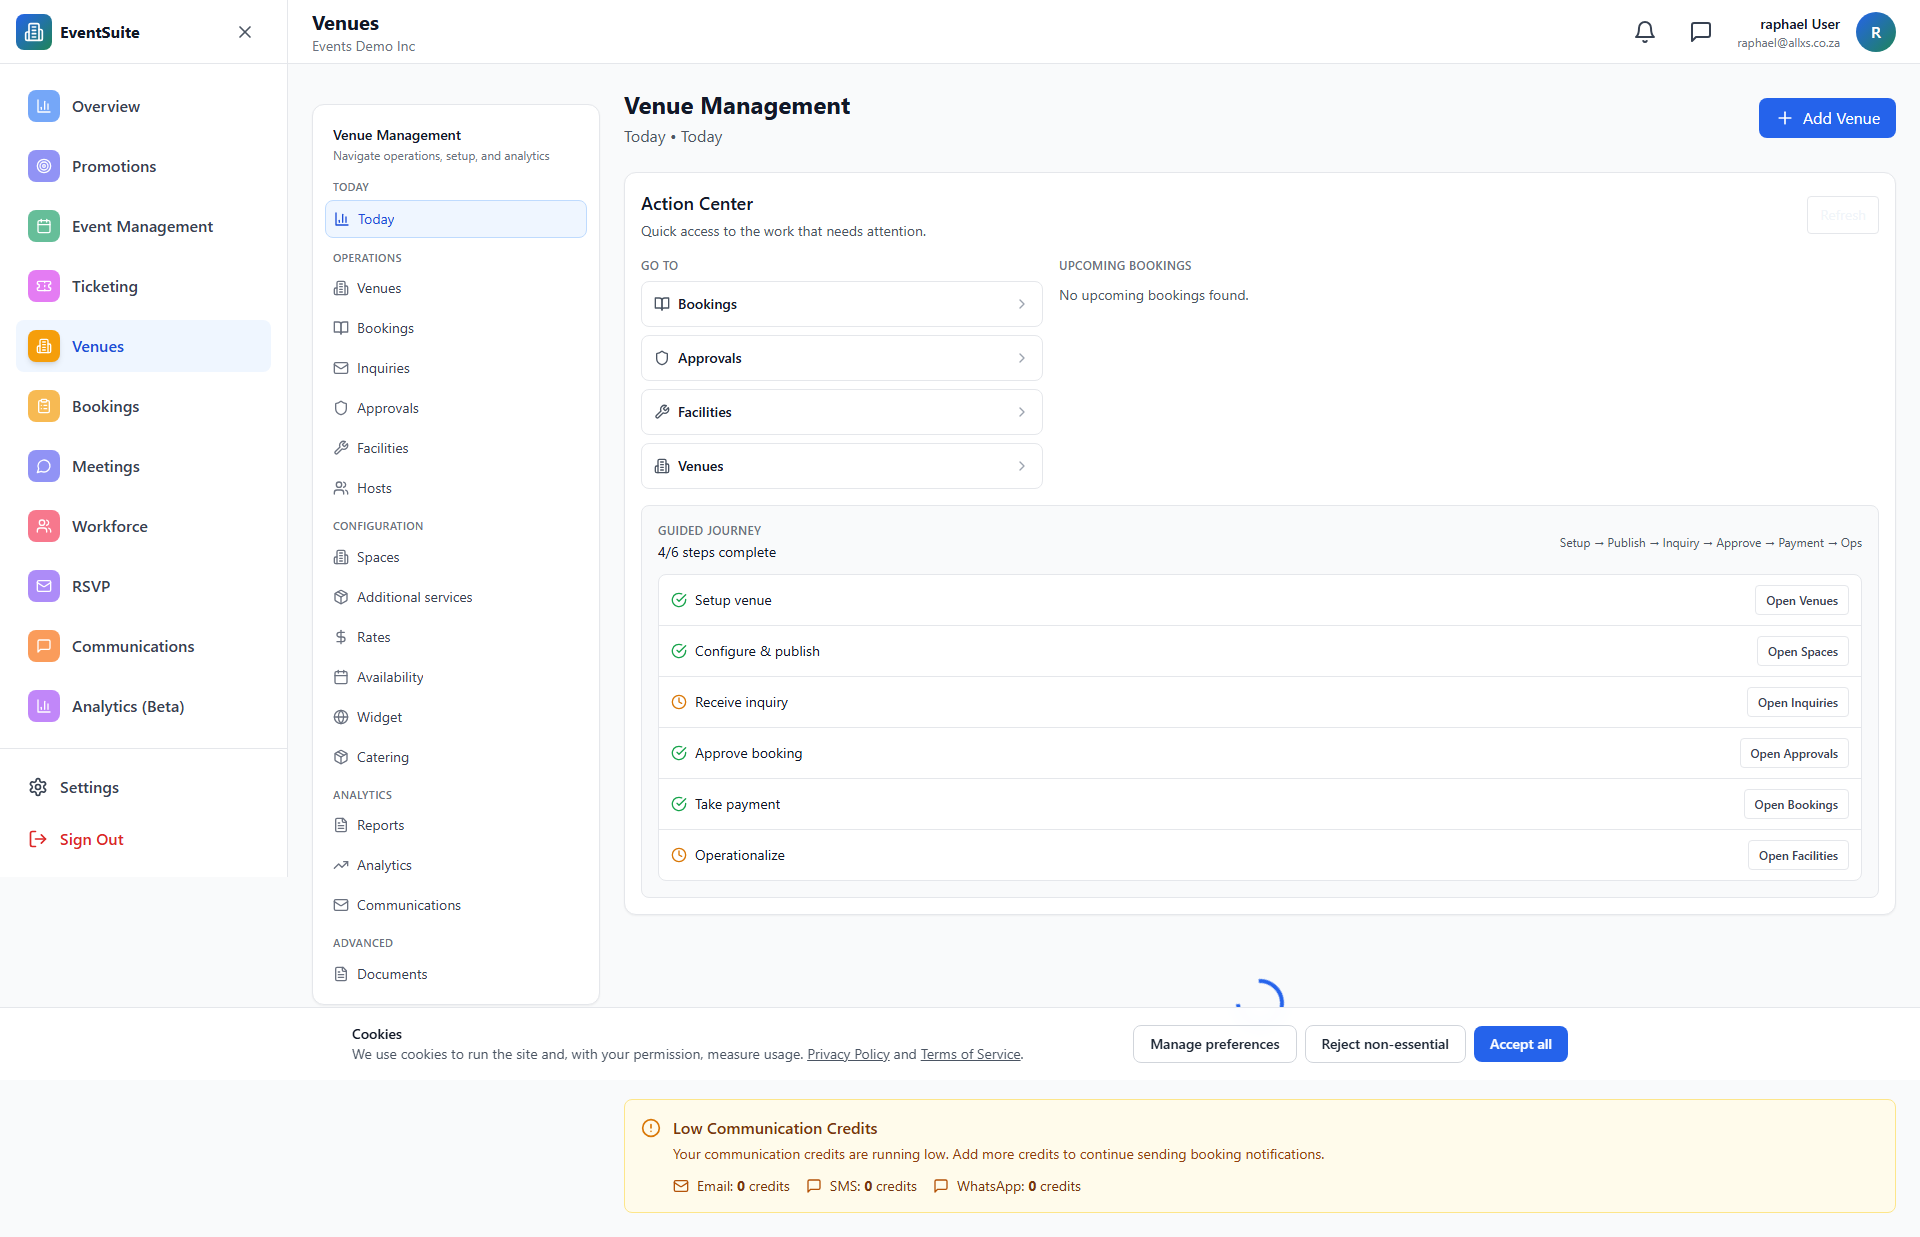Viewport: 1920px width, 1237px height.
Task: Expand the Bookings card chevron
Action: (1021, 304)
